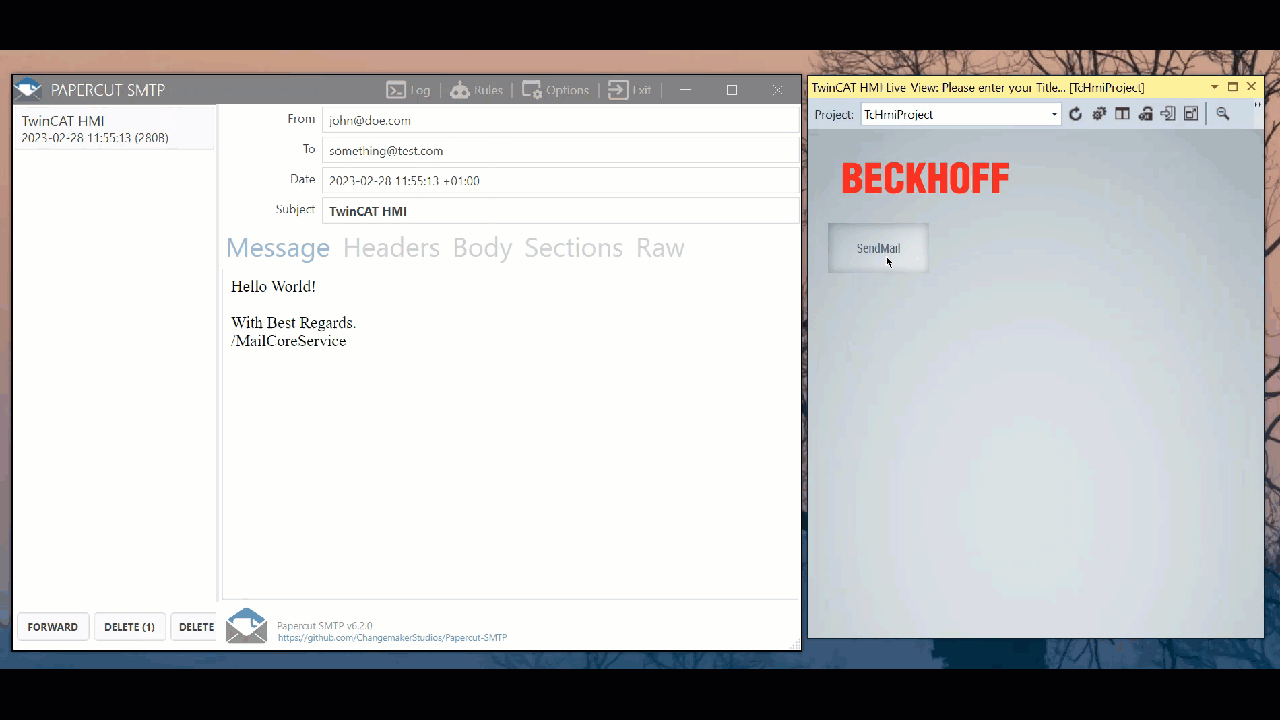Image resolution: width=1280 pixels, height=720 pixels.
Task: Maximize the TwinCAT HMI Live View panel
Action: 1233,88
